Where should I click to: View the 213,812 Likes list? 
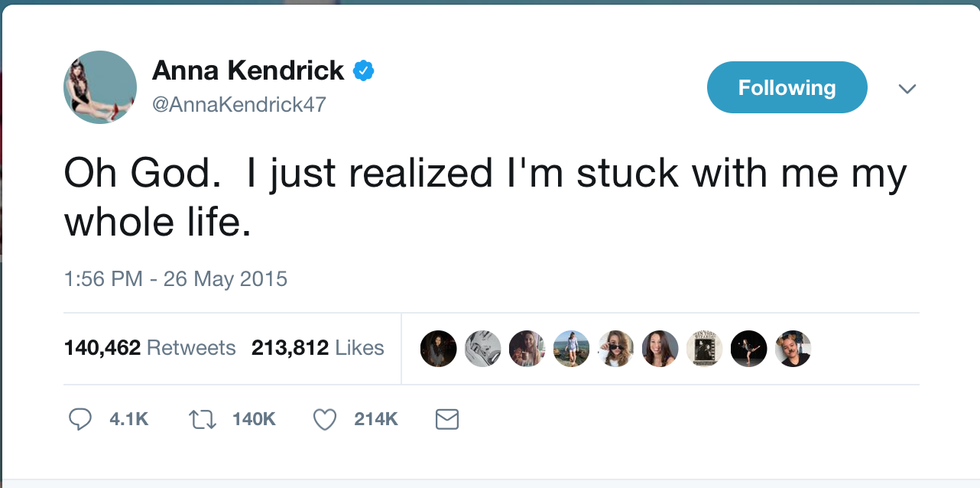[x=318, y=348]
